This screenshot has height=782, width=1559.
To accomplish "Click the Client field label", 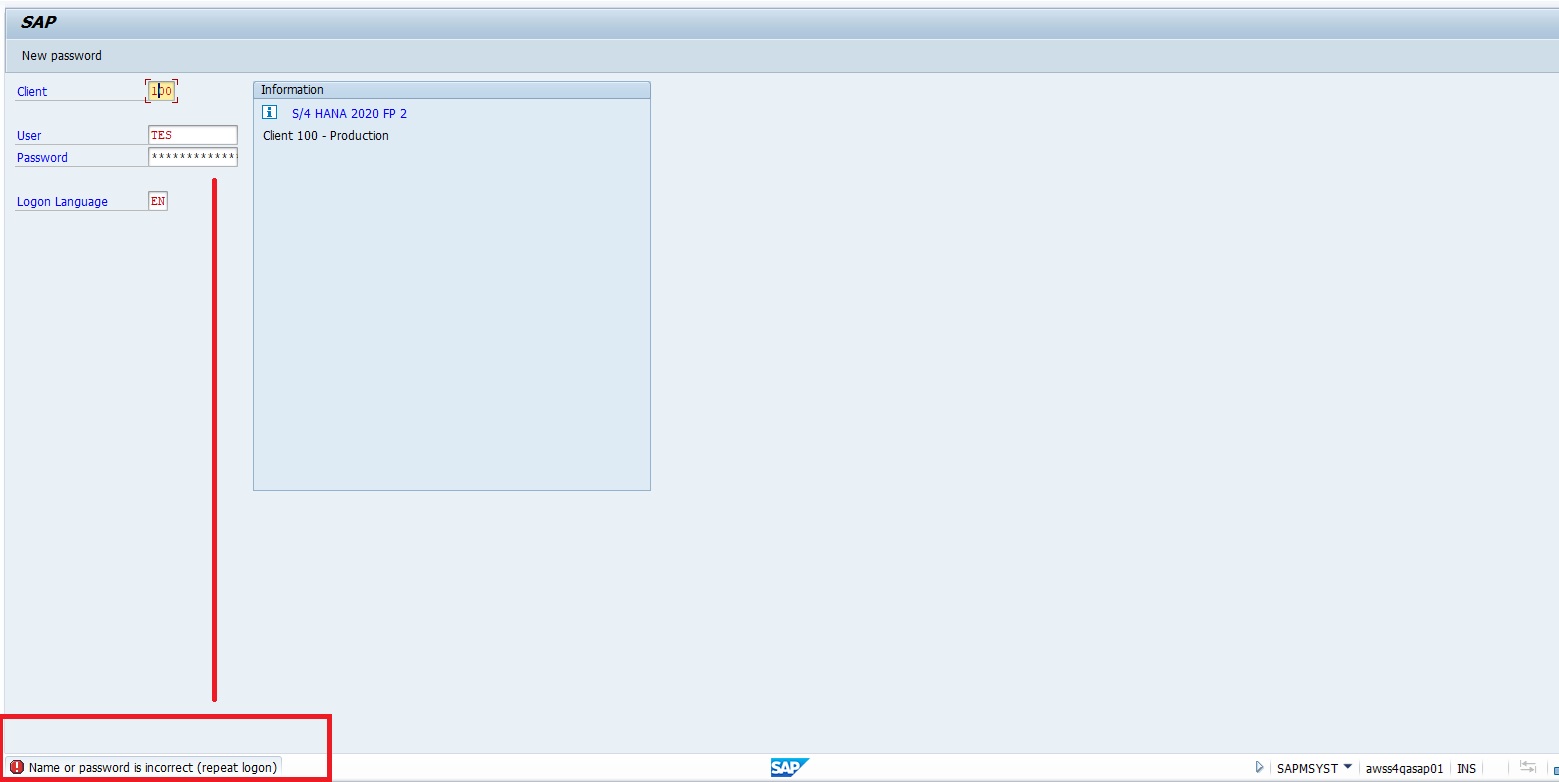I will click(x=32, y=92).
